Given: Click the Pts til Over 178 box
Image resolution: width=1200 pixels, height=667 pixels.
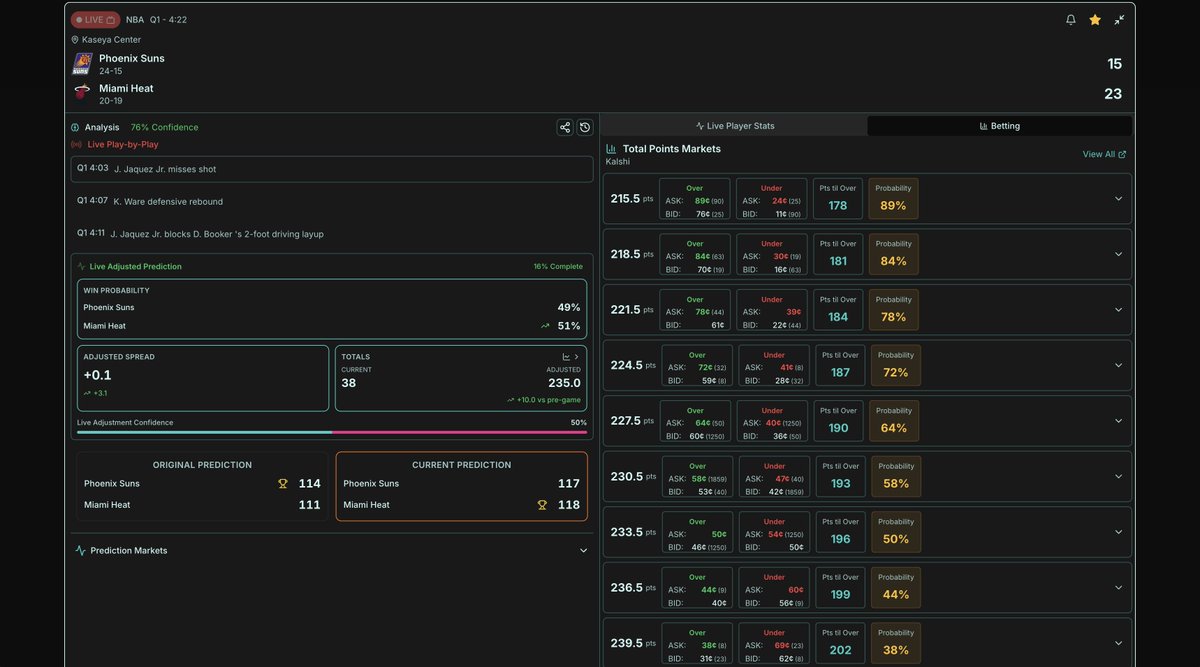Looking at the screenshot, I should 838,199.
